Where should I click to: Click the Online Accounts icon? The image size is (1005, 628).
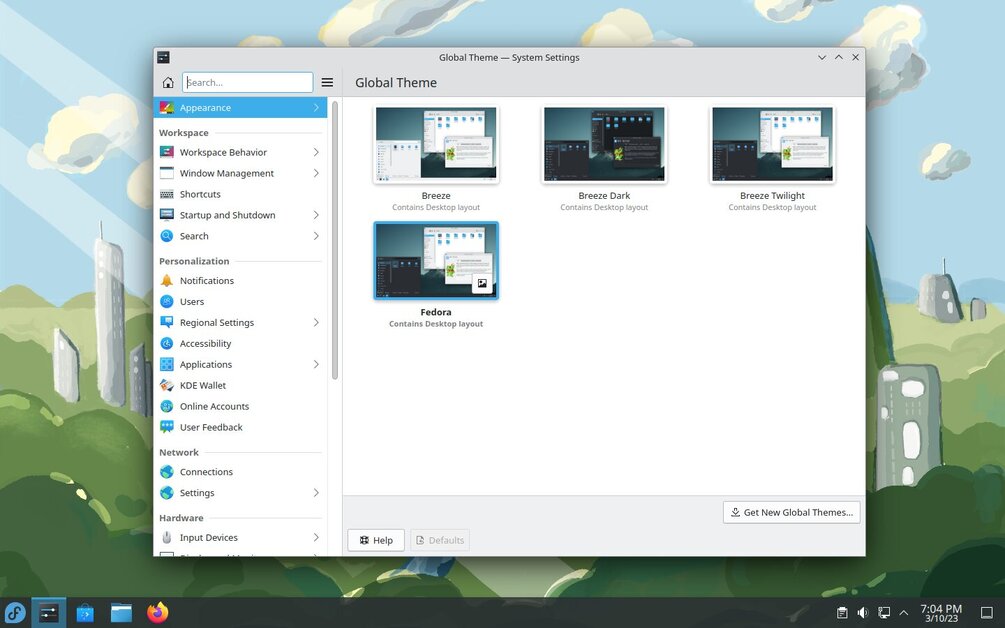click(x=167, y=406)
